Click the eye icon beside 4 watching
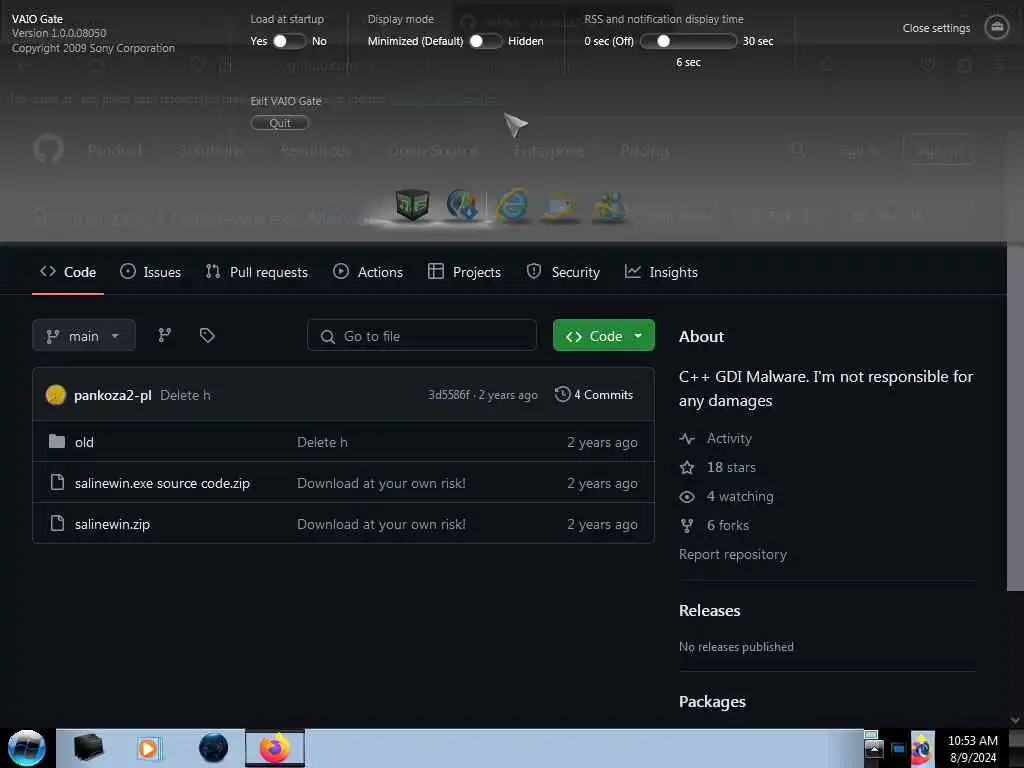This screenshot has width=1024, height=768. (x=687, y=497)
